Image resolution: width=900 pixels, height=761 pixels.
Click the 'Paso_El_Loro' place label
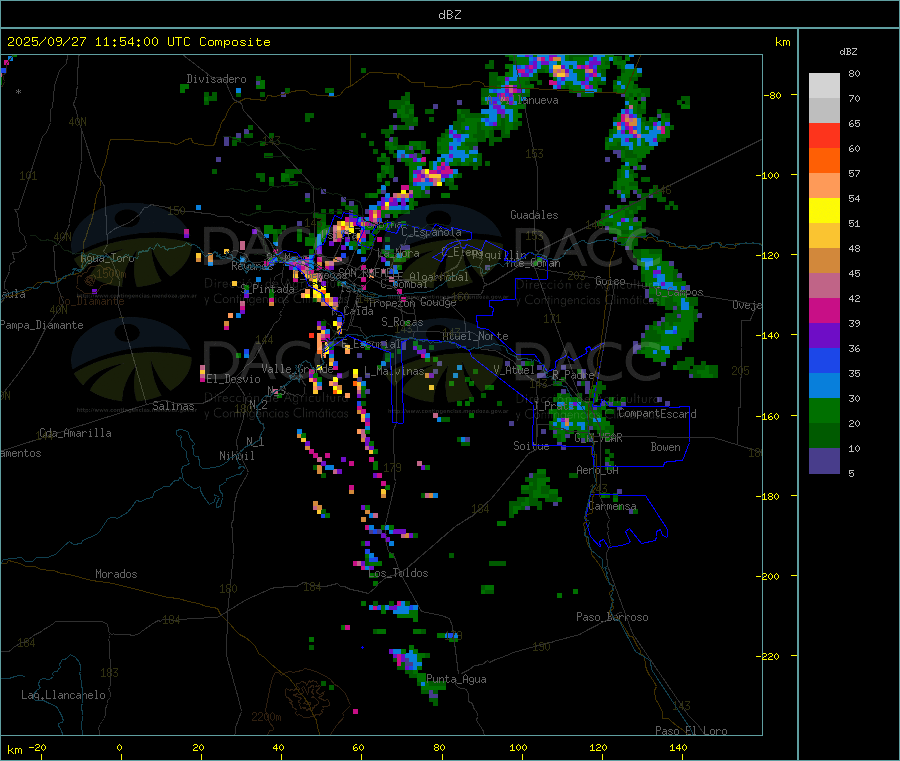point(691,731)
